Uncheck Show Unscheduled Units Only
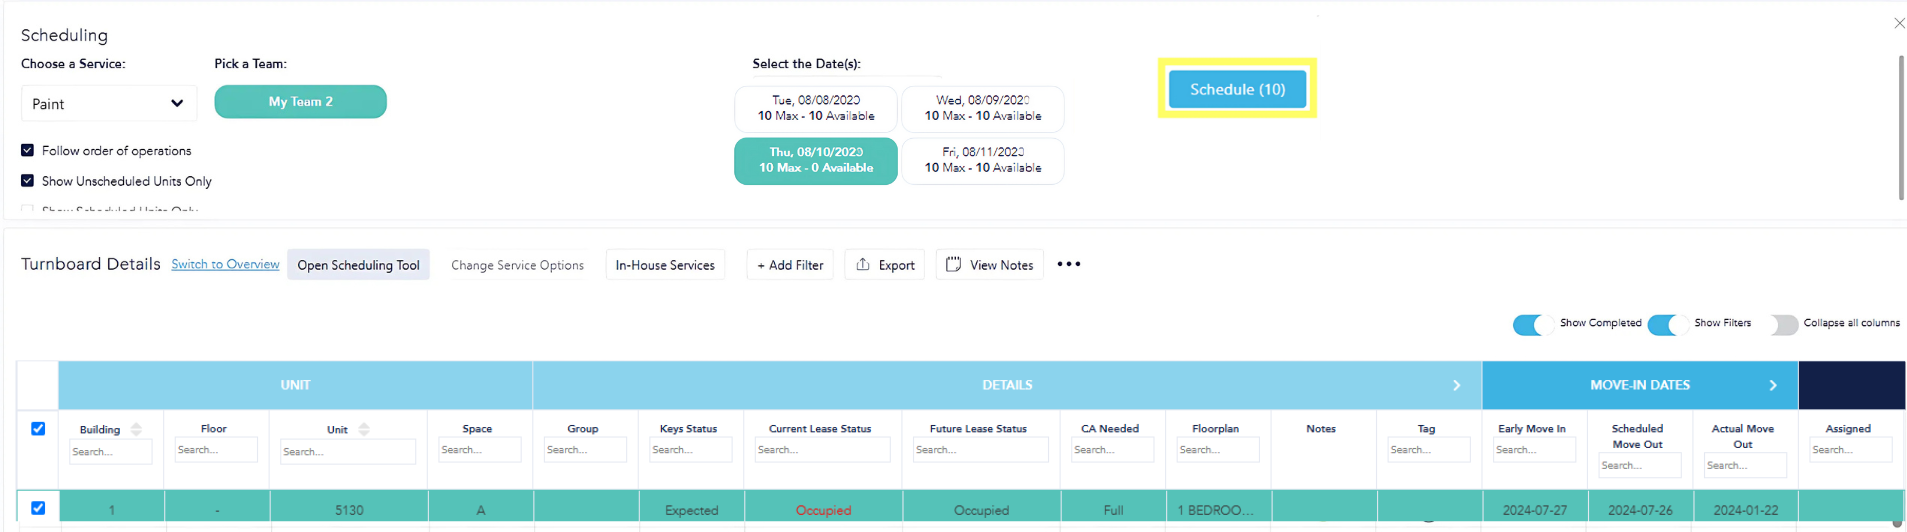This screenshot has height=532, width=1907. point(28,181)
